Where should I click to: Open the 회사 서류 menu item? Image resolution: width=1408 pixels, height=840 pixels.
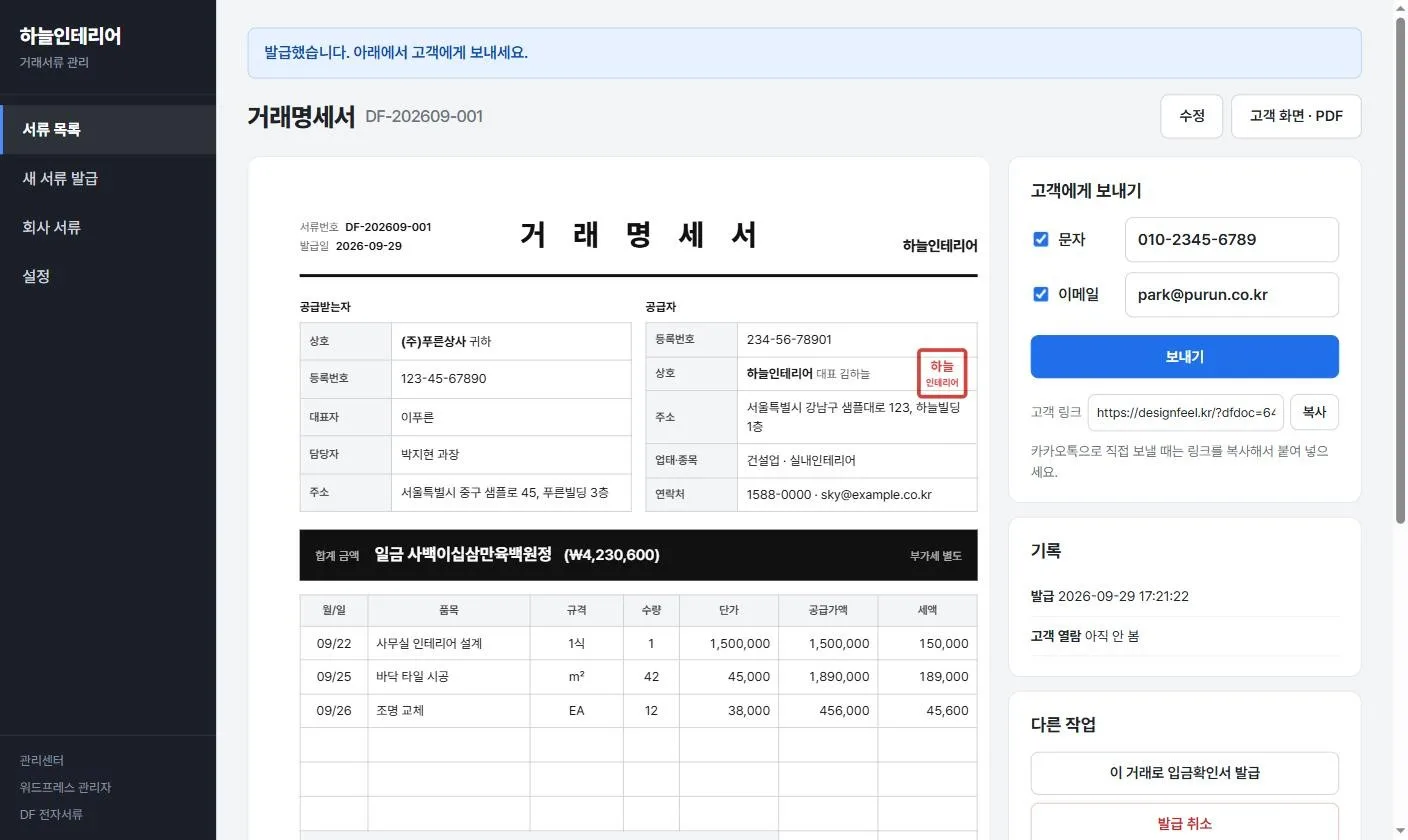[108, 228]
